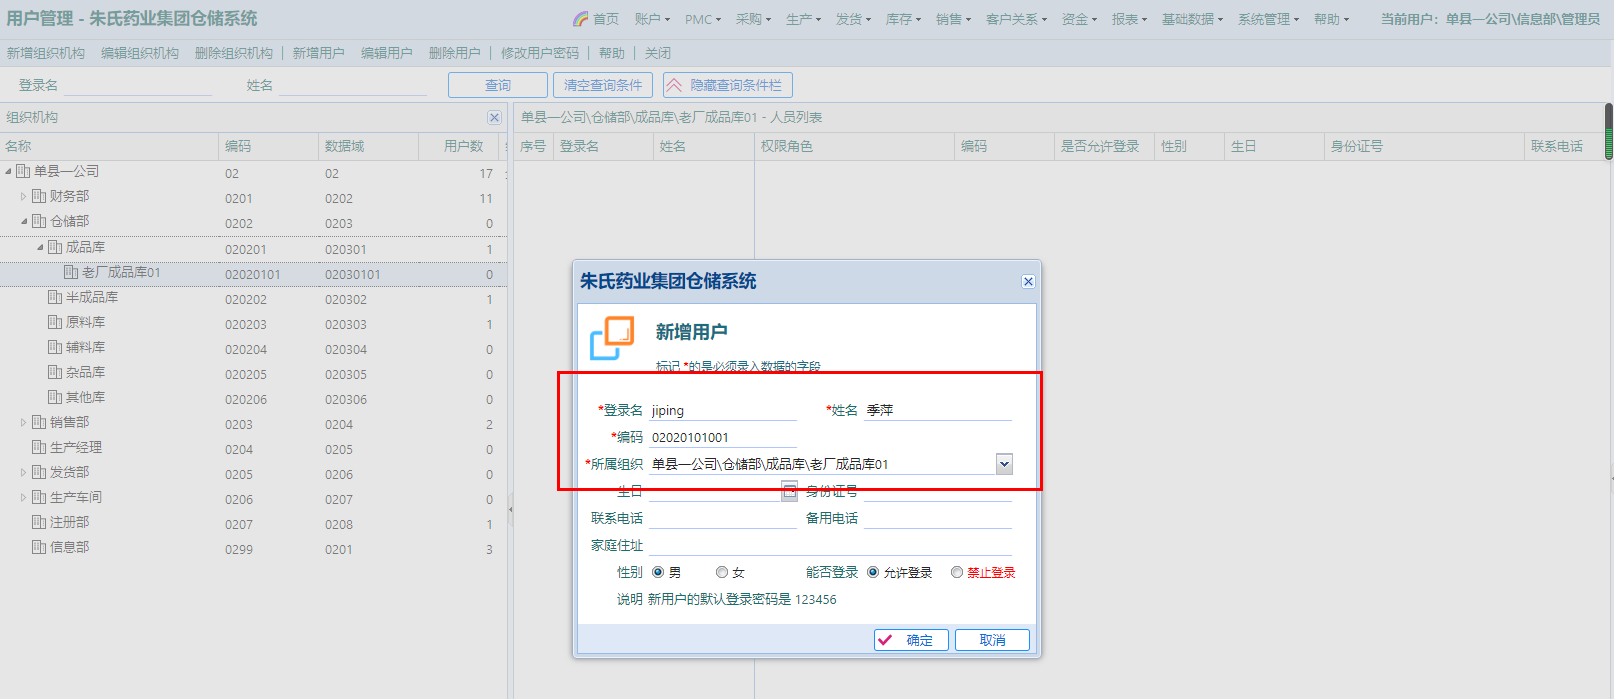
Task: Close the 新增用户 dialog via the X icon
Action: (x=1028, y=282)
